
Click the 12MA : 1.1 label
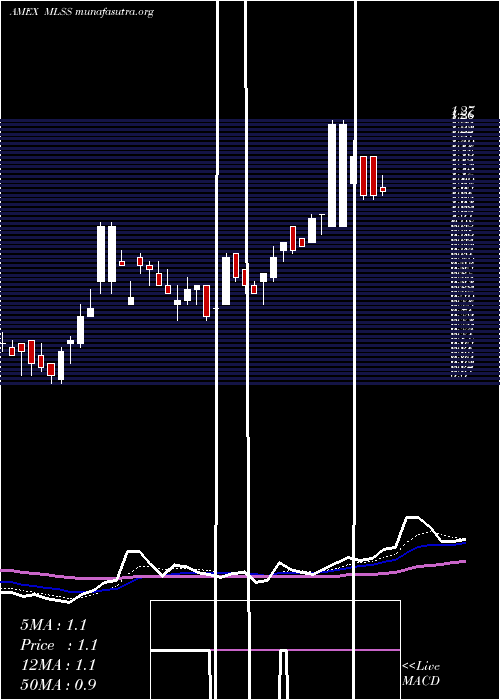coord(58,665)
